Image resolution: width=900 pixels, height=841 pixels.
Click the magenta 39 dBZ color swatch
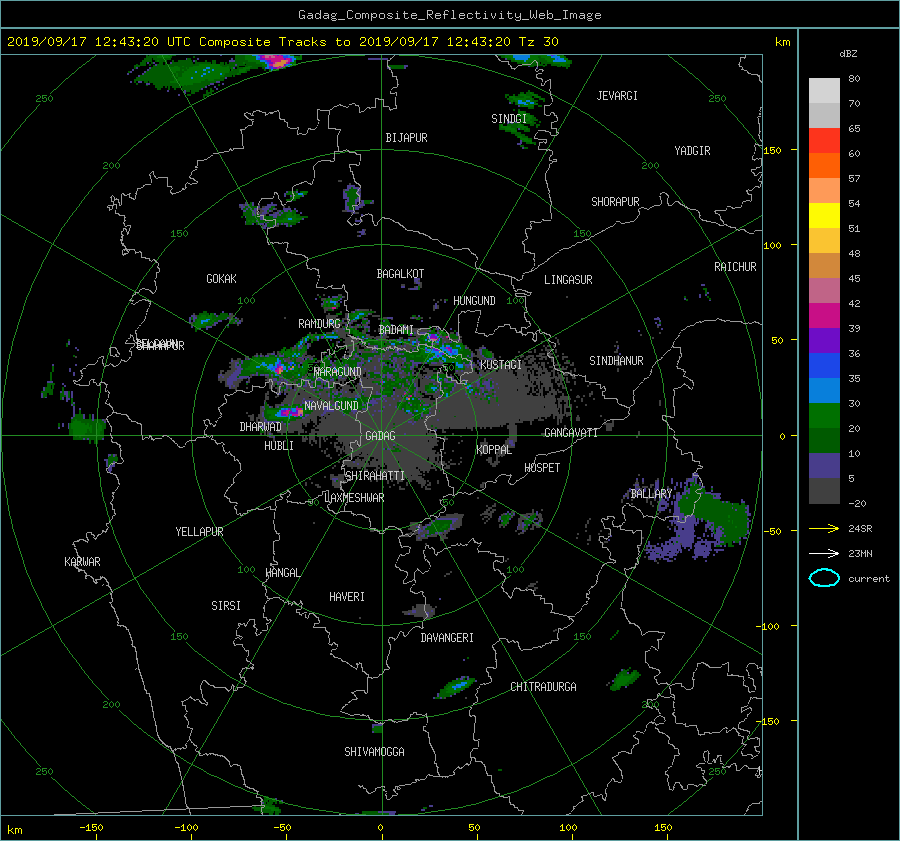tap(824, 315)
